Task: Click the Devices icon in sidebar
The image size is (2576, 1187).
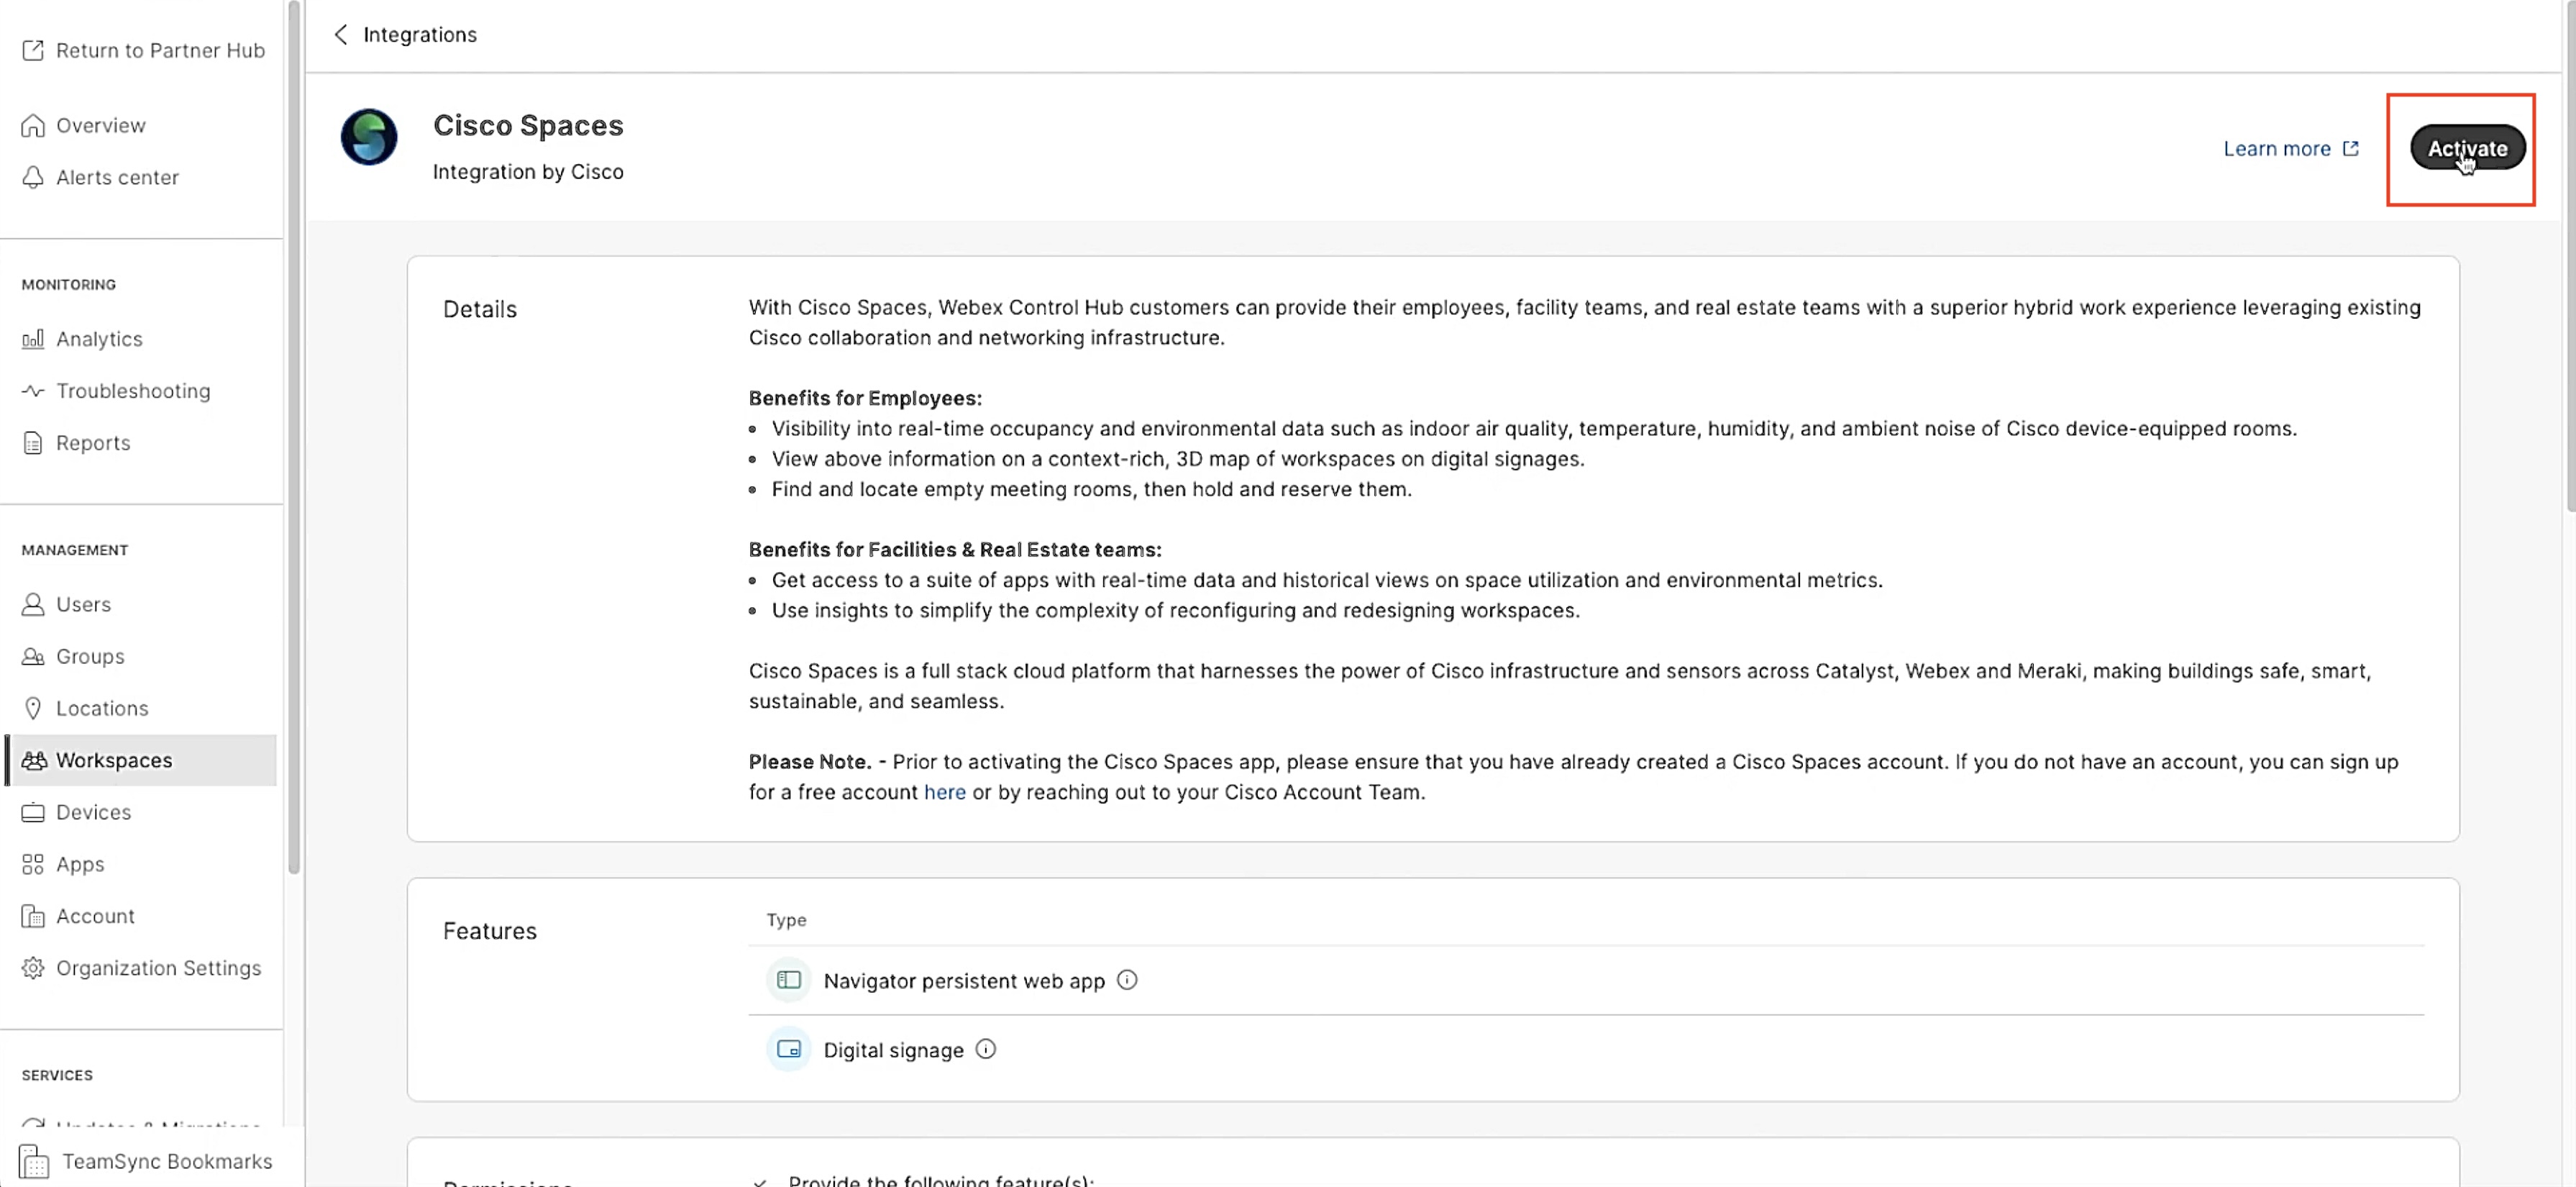Action: [33, 812]
